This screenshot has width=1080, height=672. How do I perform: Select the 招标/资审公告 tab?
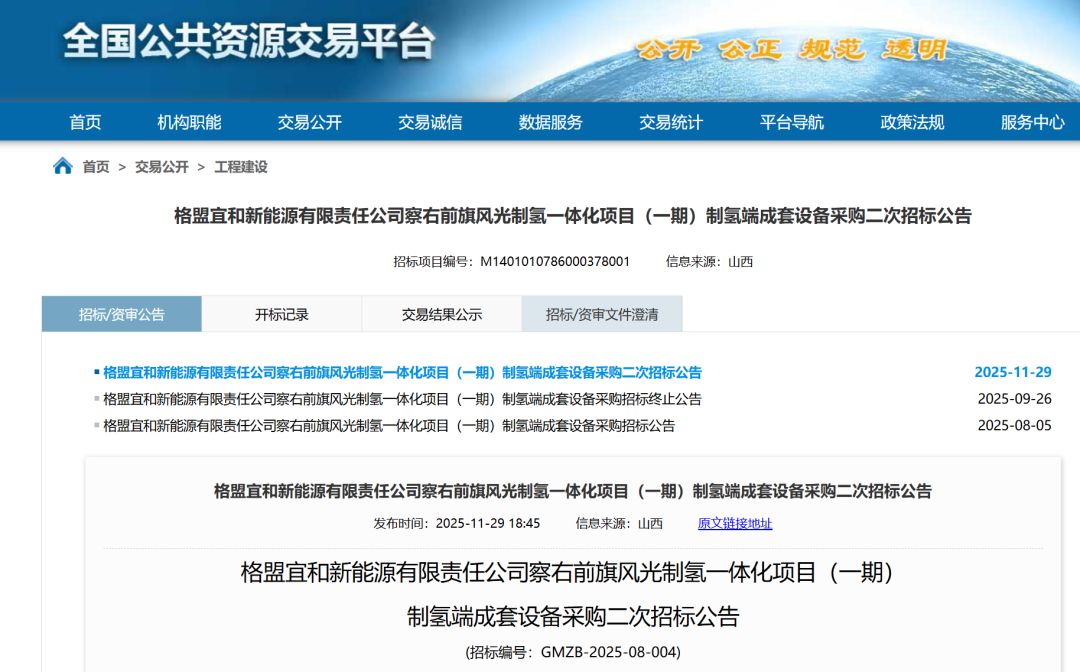[x=120, y=313]
